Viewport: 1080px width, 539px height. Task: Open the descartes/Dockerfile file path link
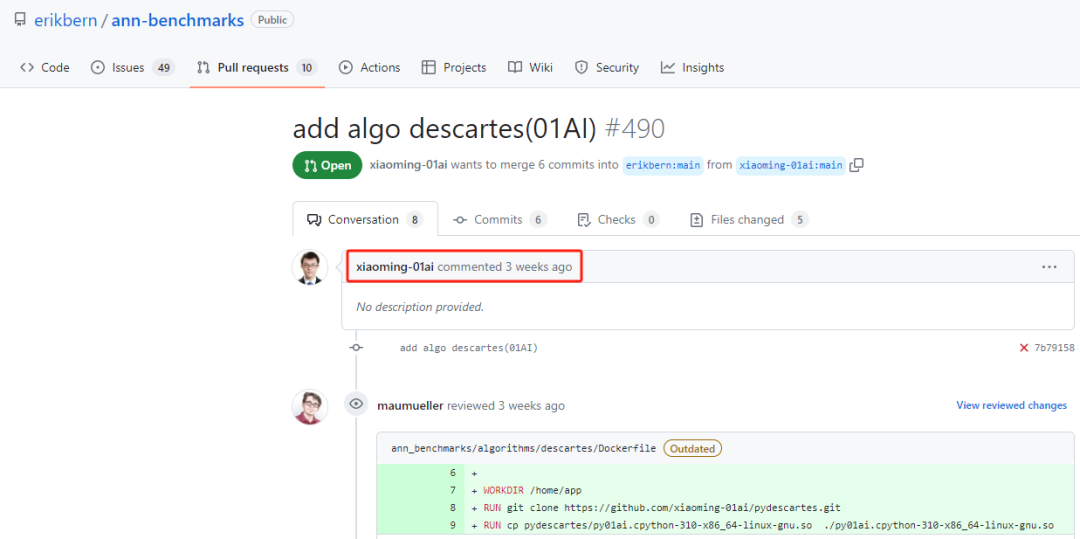(523, 449)
